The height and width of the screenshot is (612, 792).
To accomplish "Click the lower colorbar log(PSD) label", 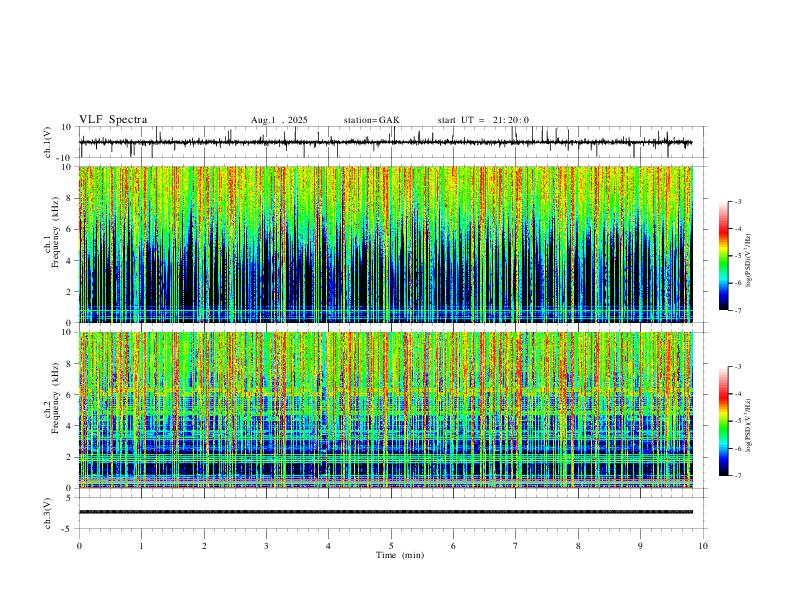I will [x=749, y=425].
